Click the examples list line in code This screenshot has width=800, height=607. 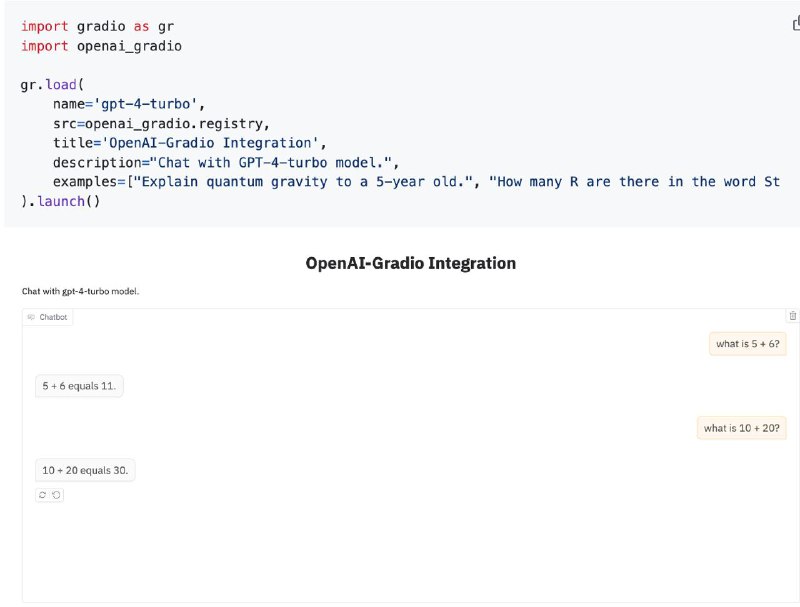(416, 182)
